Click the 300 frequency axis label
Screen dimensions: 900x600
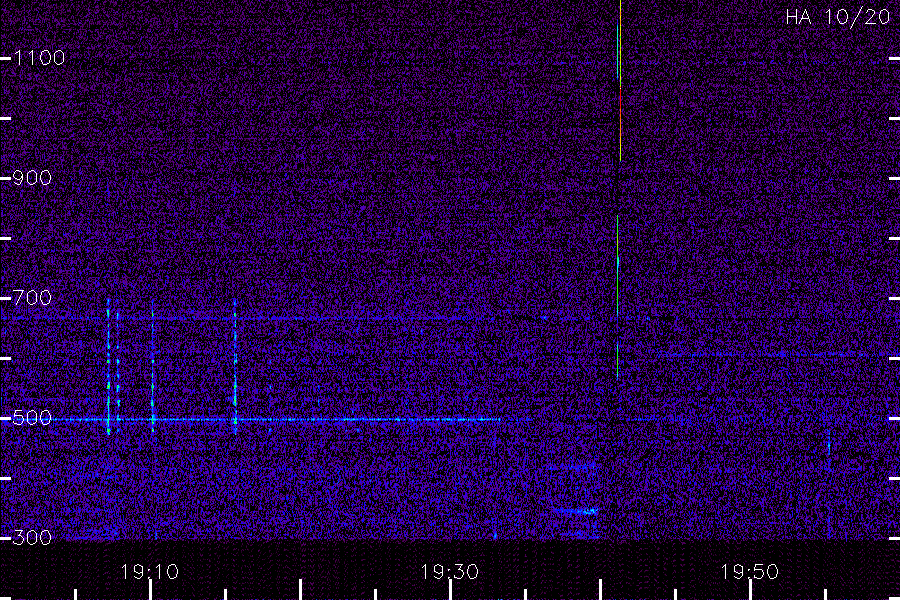(x=32, y=537)
